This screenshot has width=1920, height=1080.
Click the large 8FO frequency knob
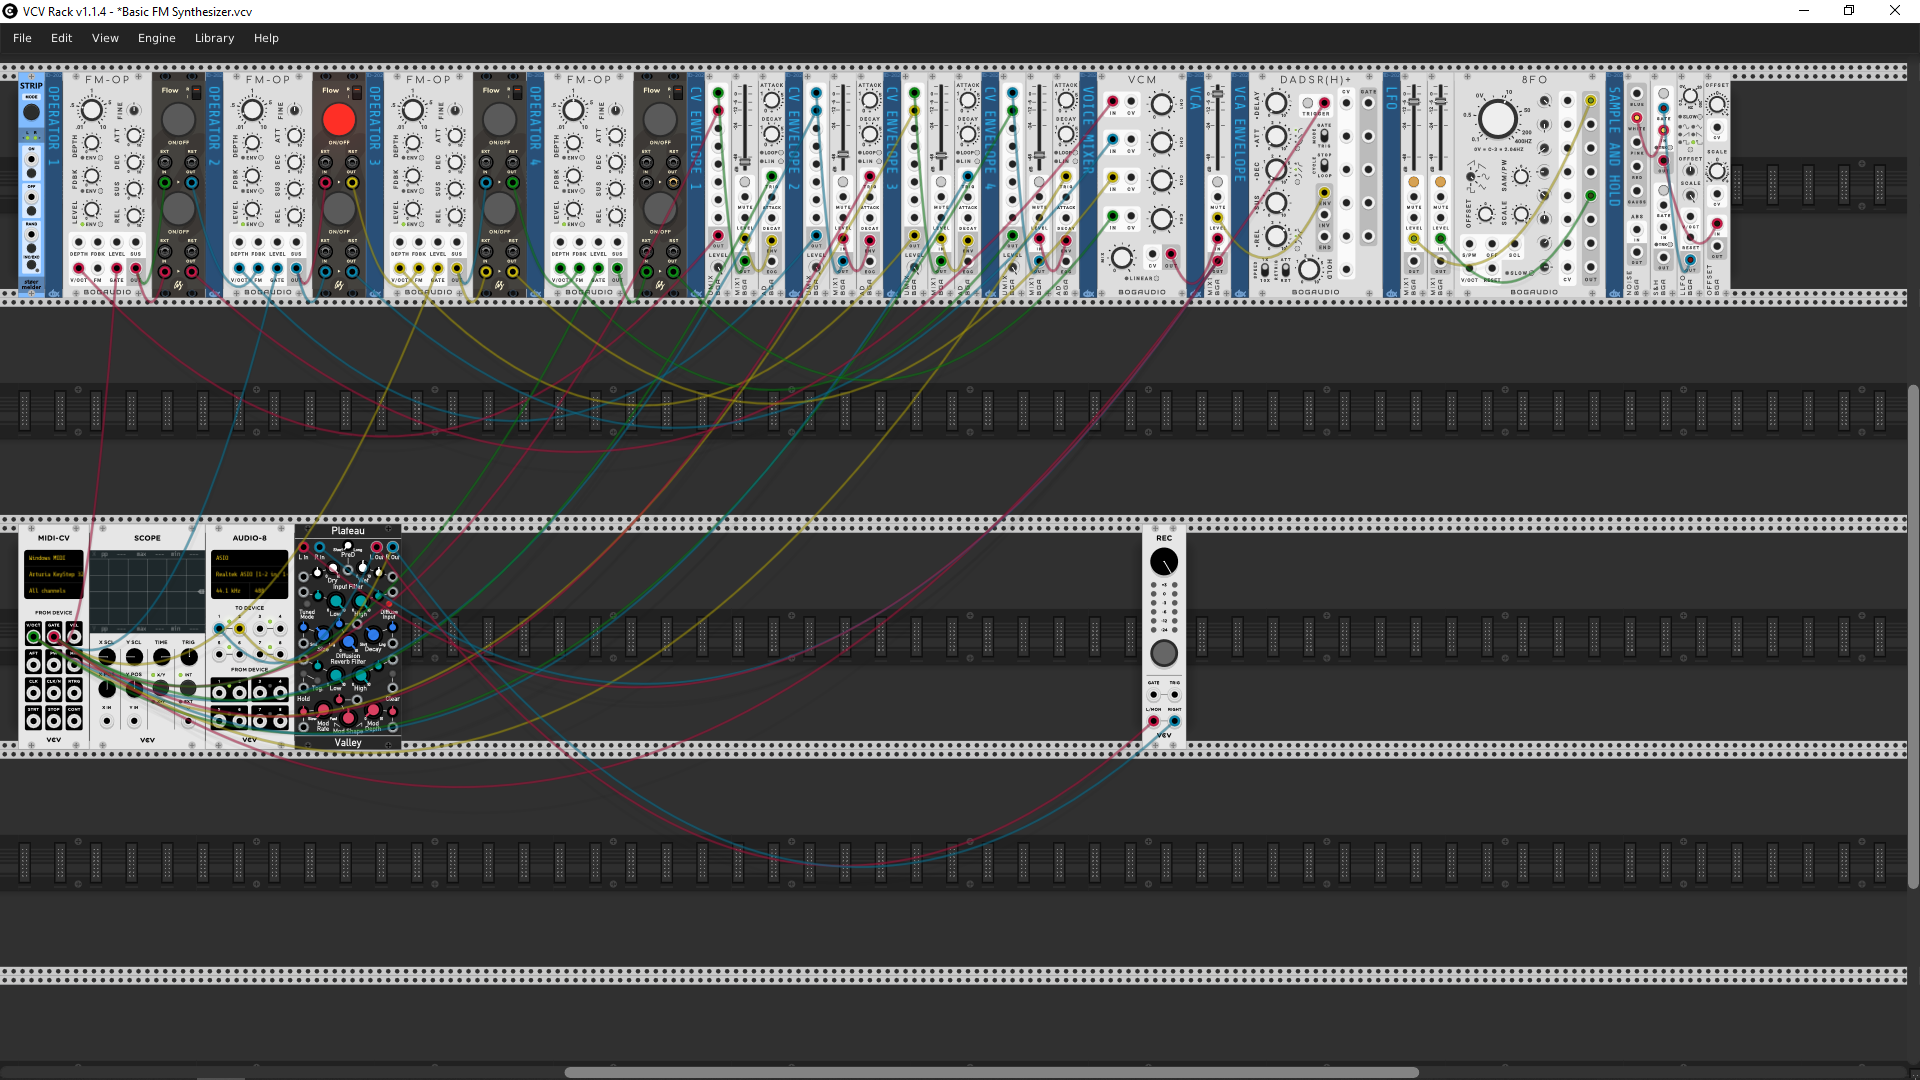[x=1497, y=119]
